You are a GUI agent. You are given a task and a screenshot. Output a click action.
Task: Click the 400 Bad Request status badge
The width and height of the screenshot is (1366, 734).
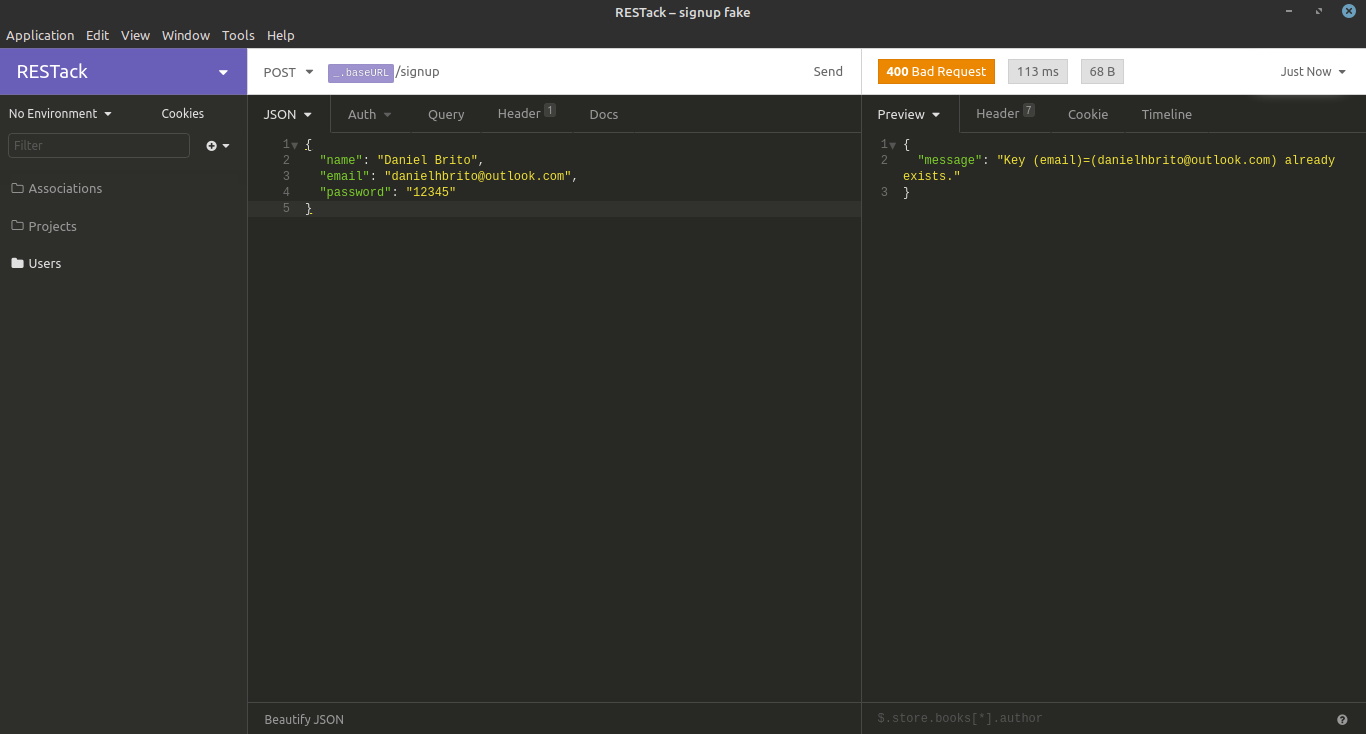(936, 72)
